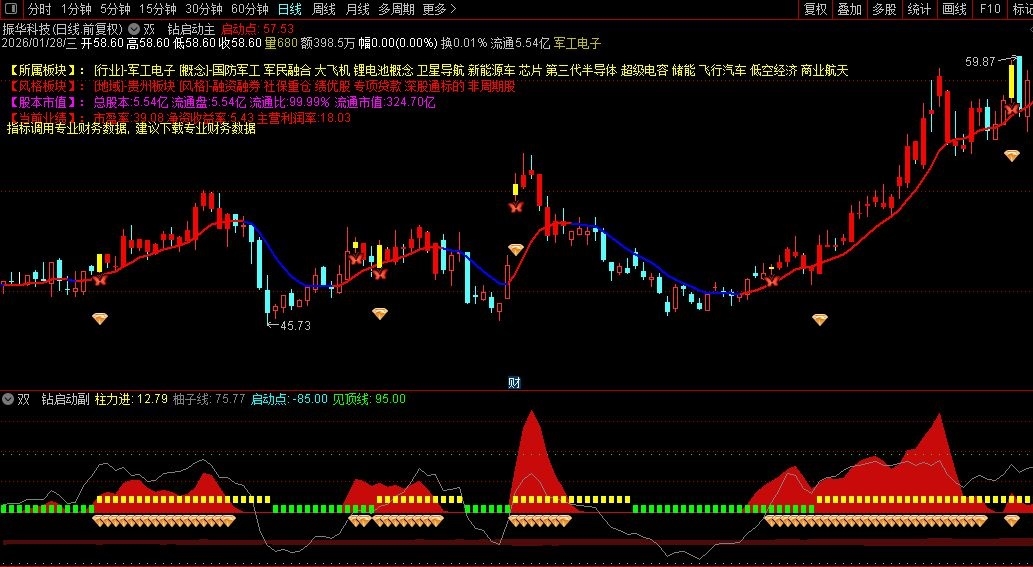This screenshot has width=1033, height=567.
Task: Click the 振华科技(日线.前复权) chart title
Action: [63, 29]
